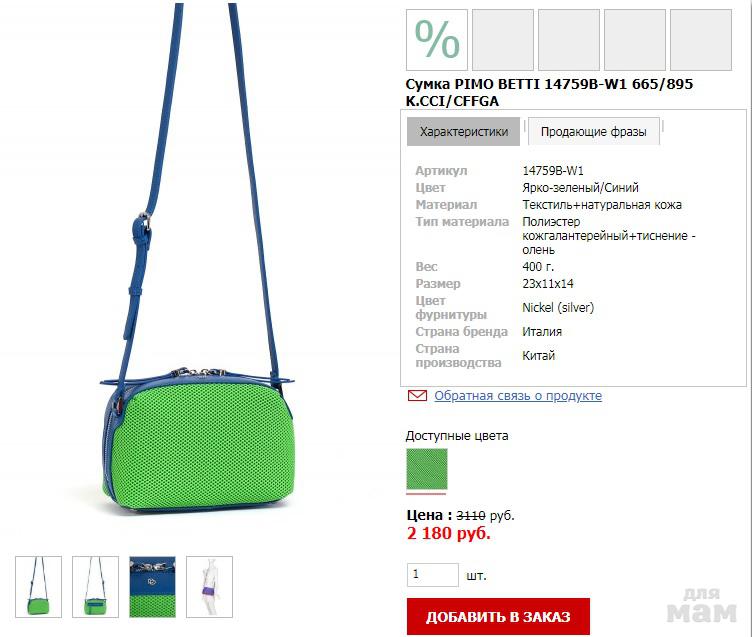Image resolution: width=752 pixels, height=637 pixels.
Task: Choose the green color swatch under Доступные цвета
Action: click(x=427, y=469)
